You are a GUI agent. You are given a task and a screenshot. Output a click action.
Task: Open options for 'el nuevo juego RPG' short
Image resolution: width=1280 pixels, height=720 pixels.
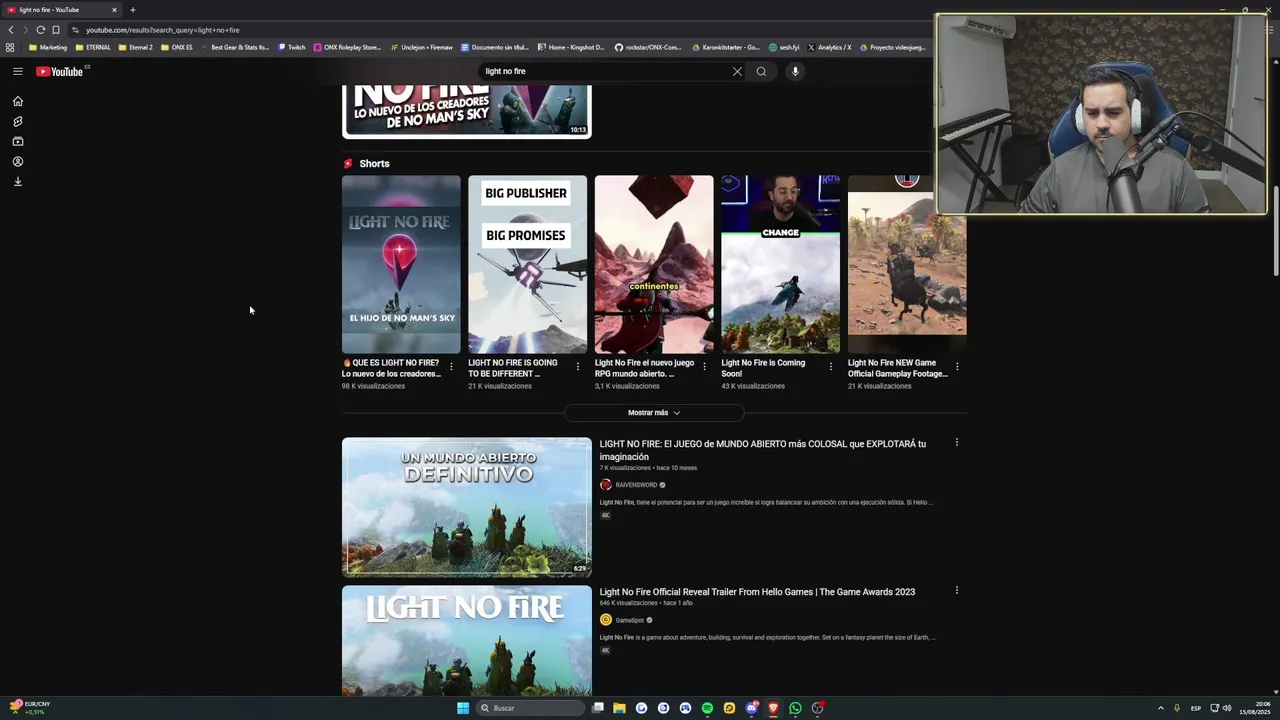click(x=704, y=367)
